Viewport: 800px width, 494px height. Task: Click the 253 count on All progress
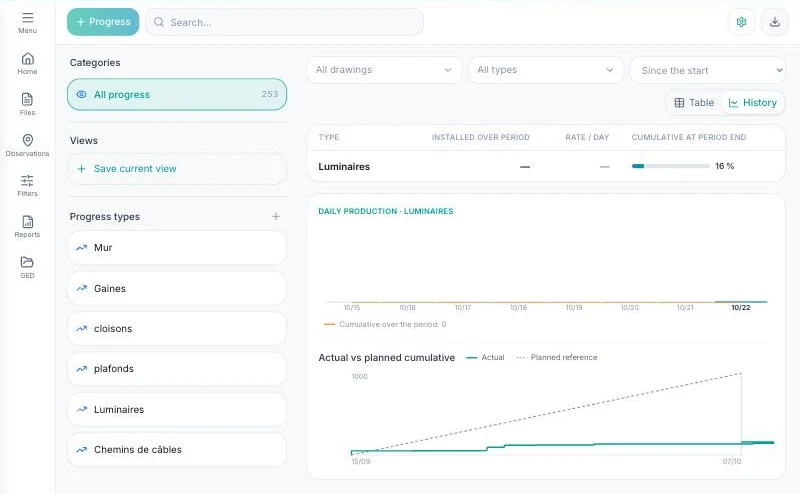click(x=270, y=94)
